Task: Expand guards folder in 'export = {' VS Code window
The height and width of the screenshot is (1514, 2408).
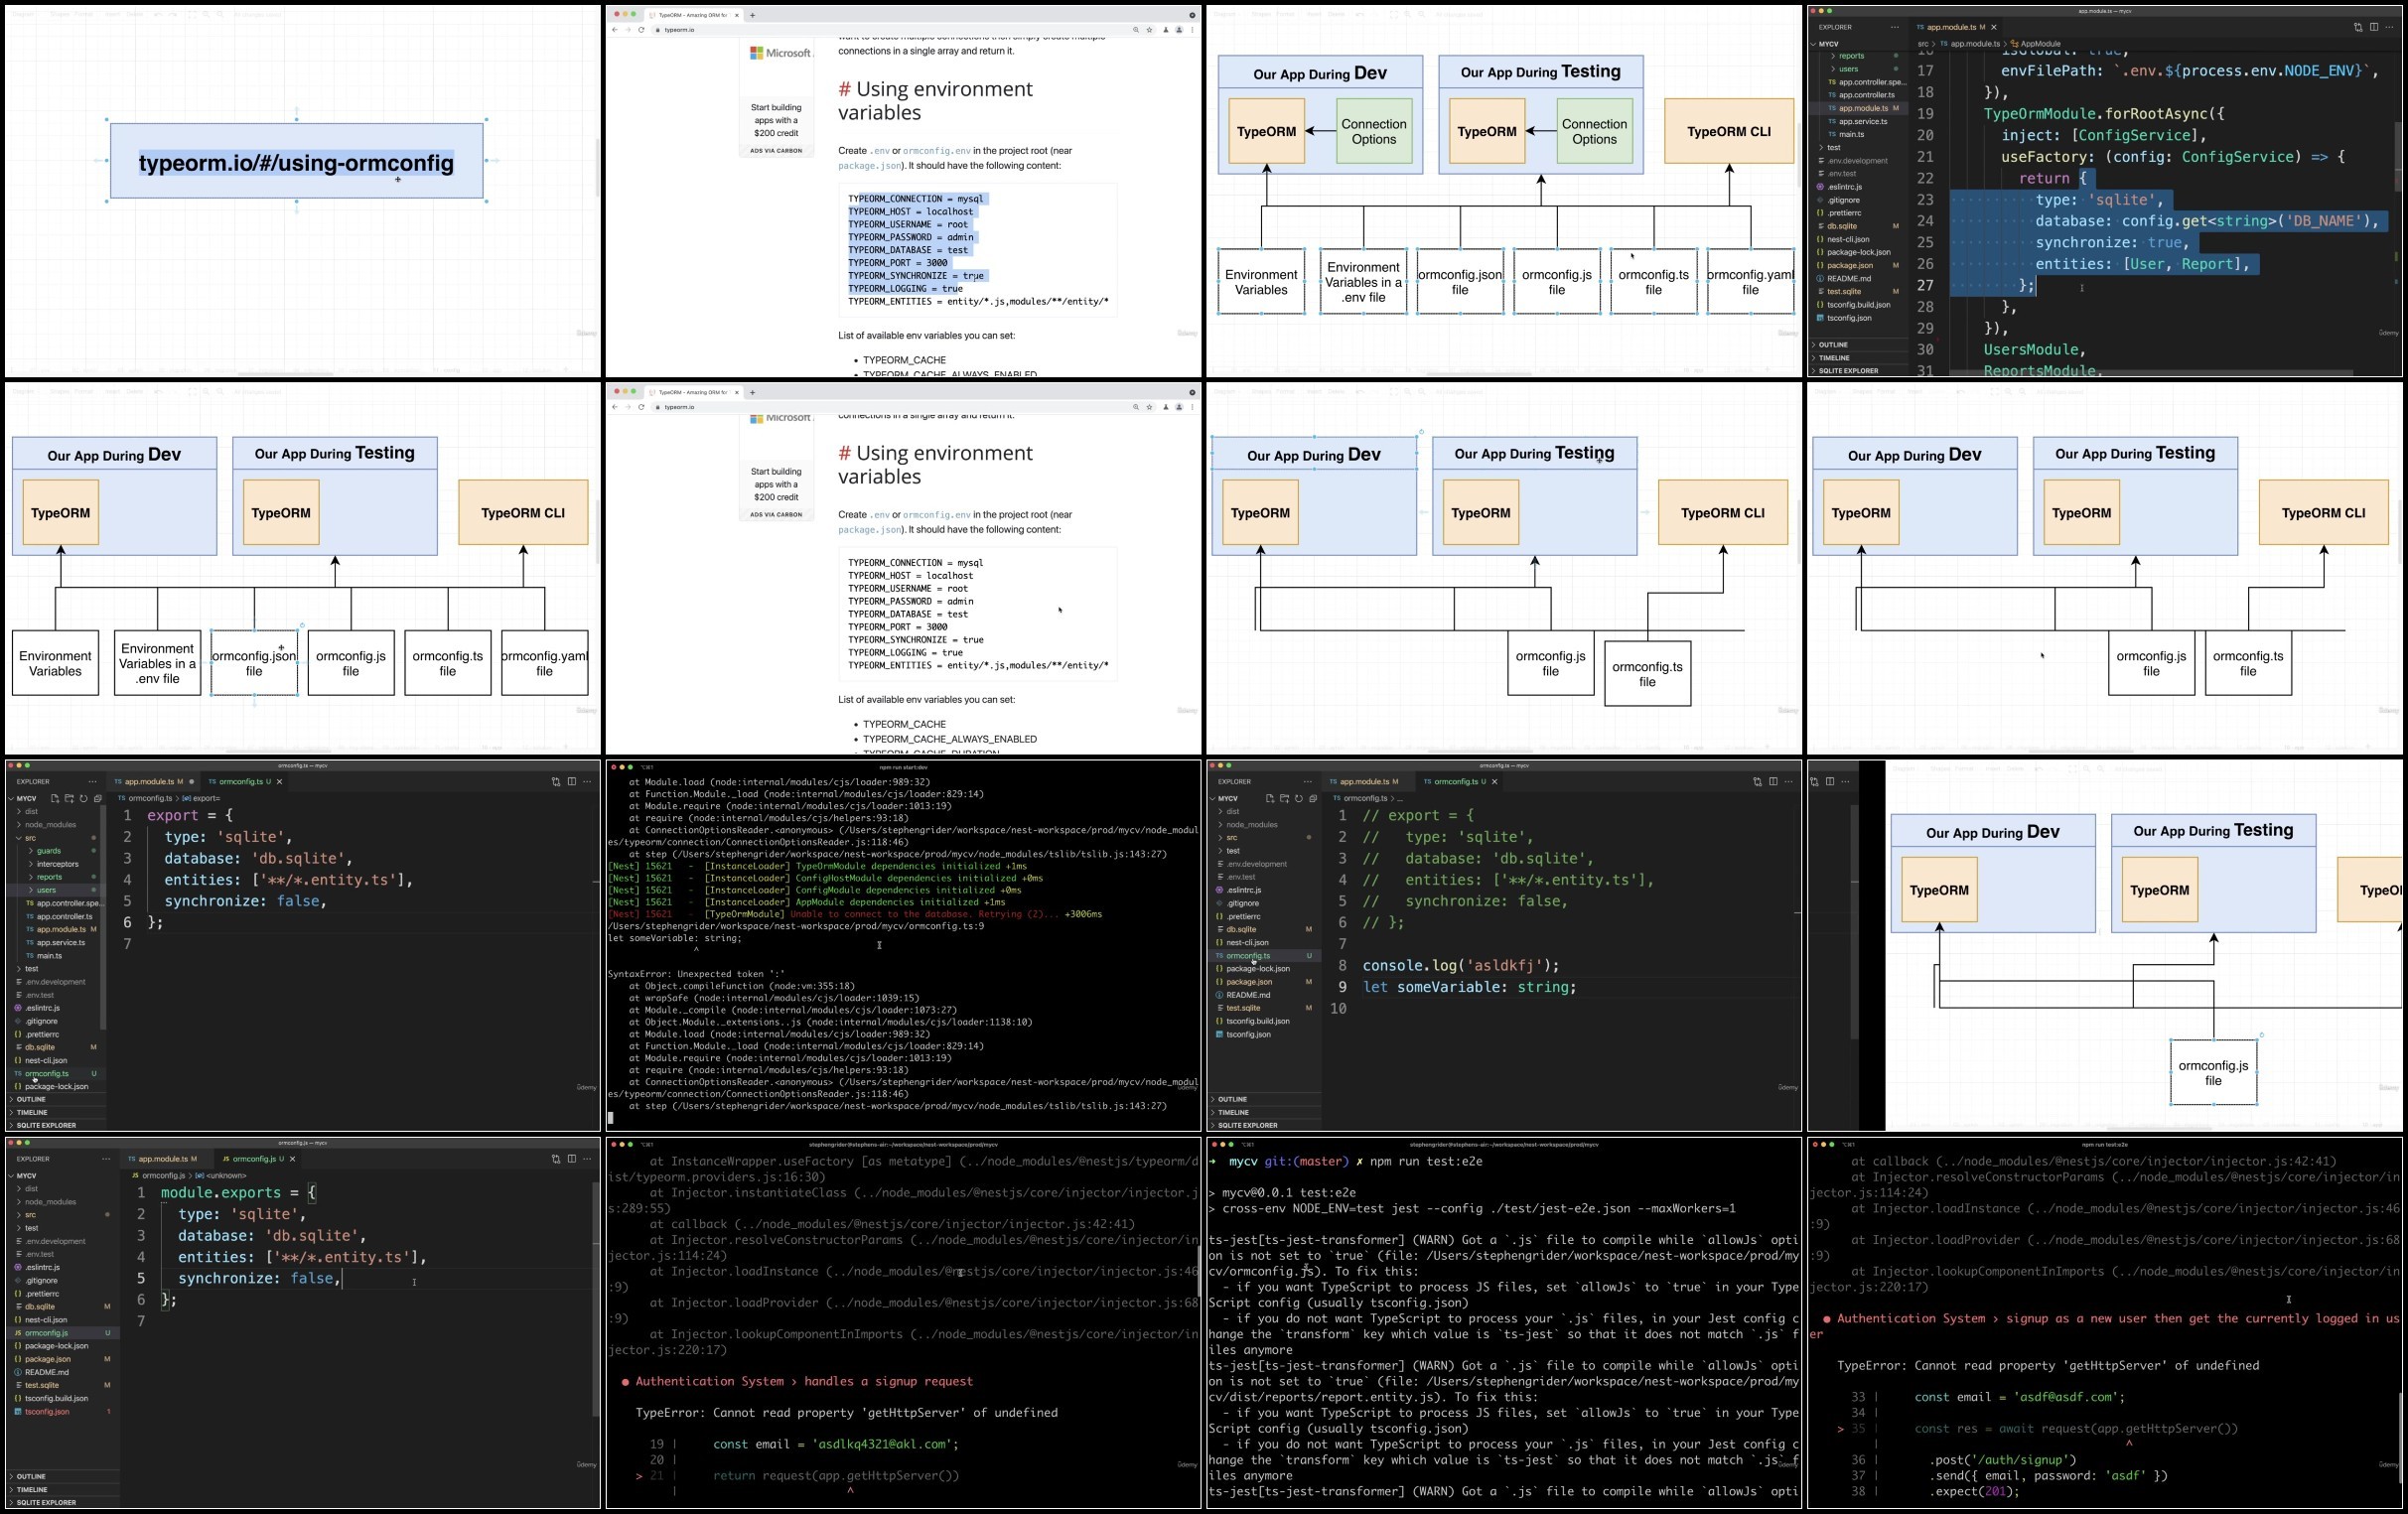Action: [x=49, y=851]
